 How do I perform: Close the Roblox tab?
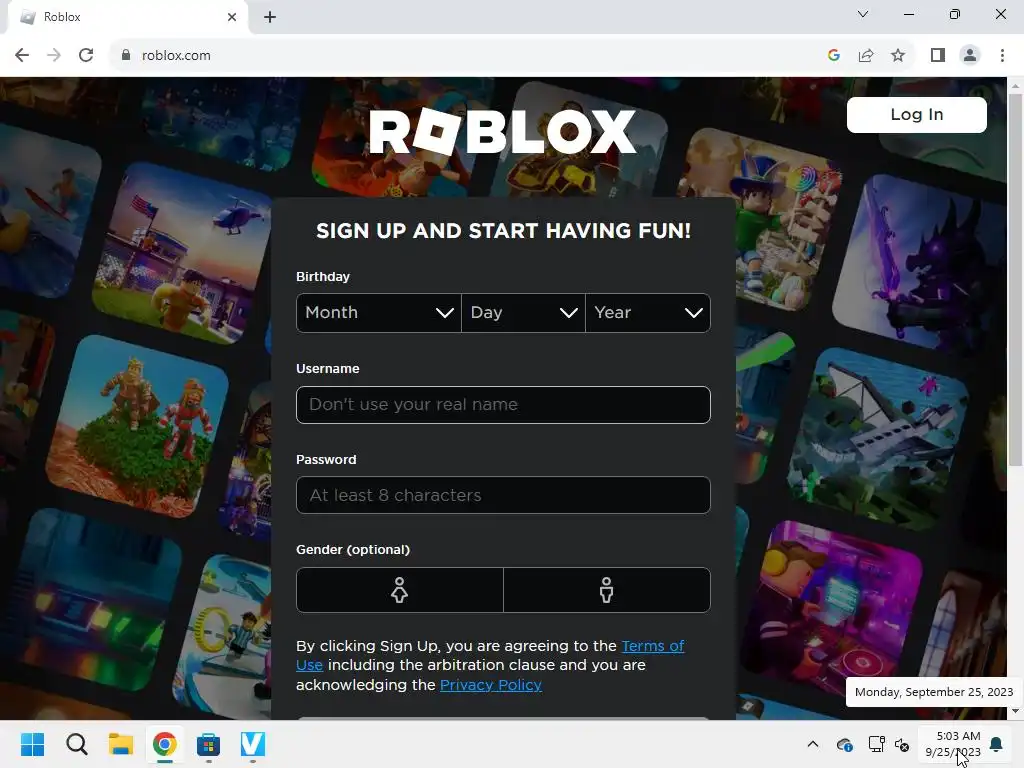click(x=232, y=17)
